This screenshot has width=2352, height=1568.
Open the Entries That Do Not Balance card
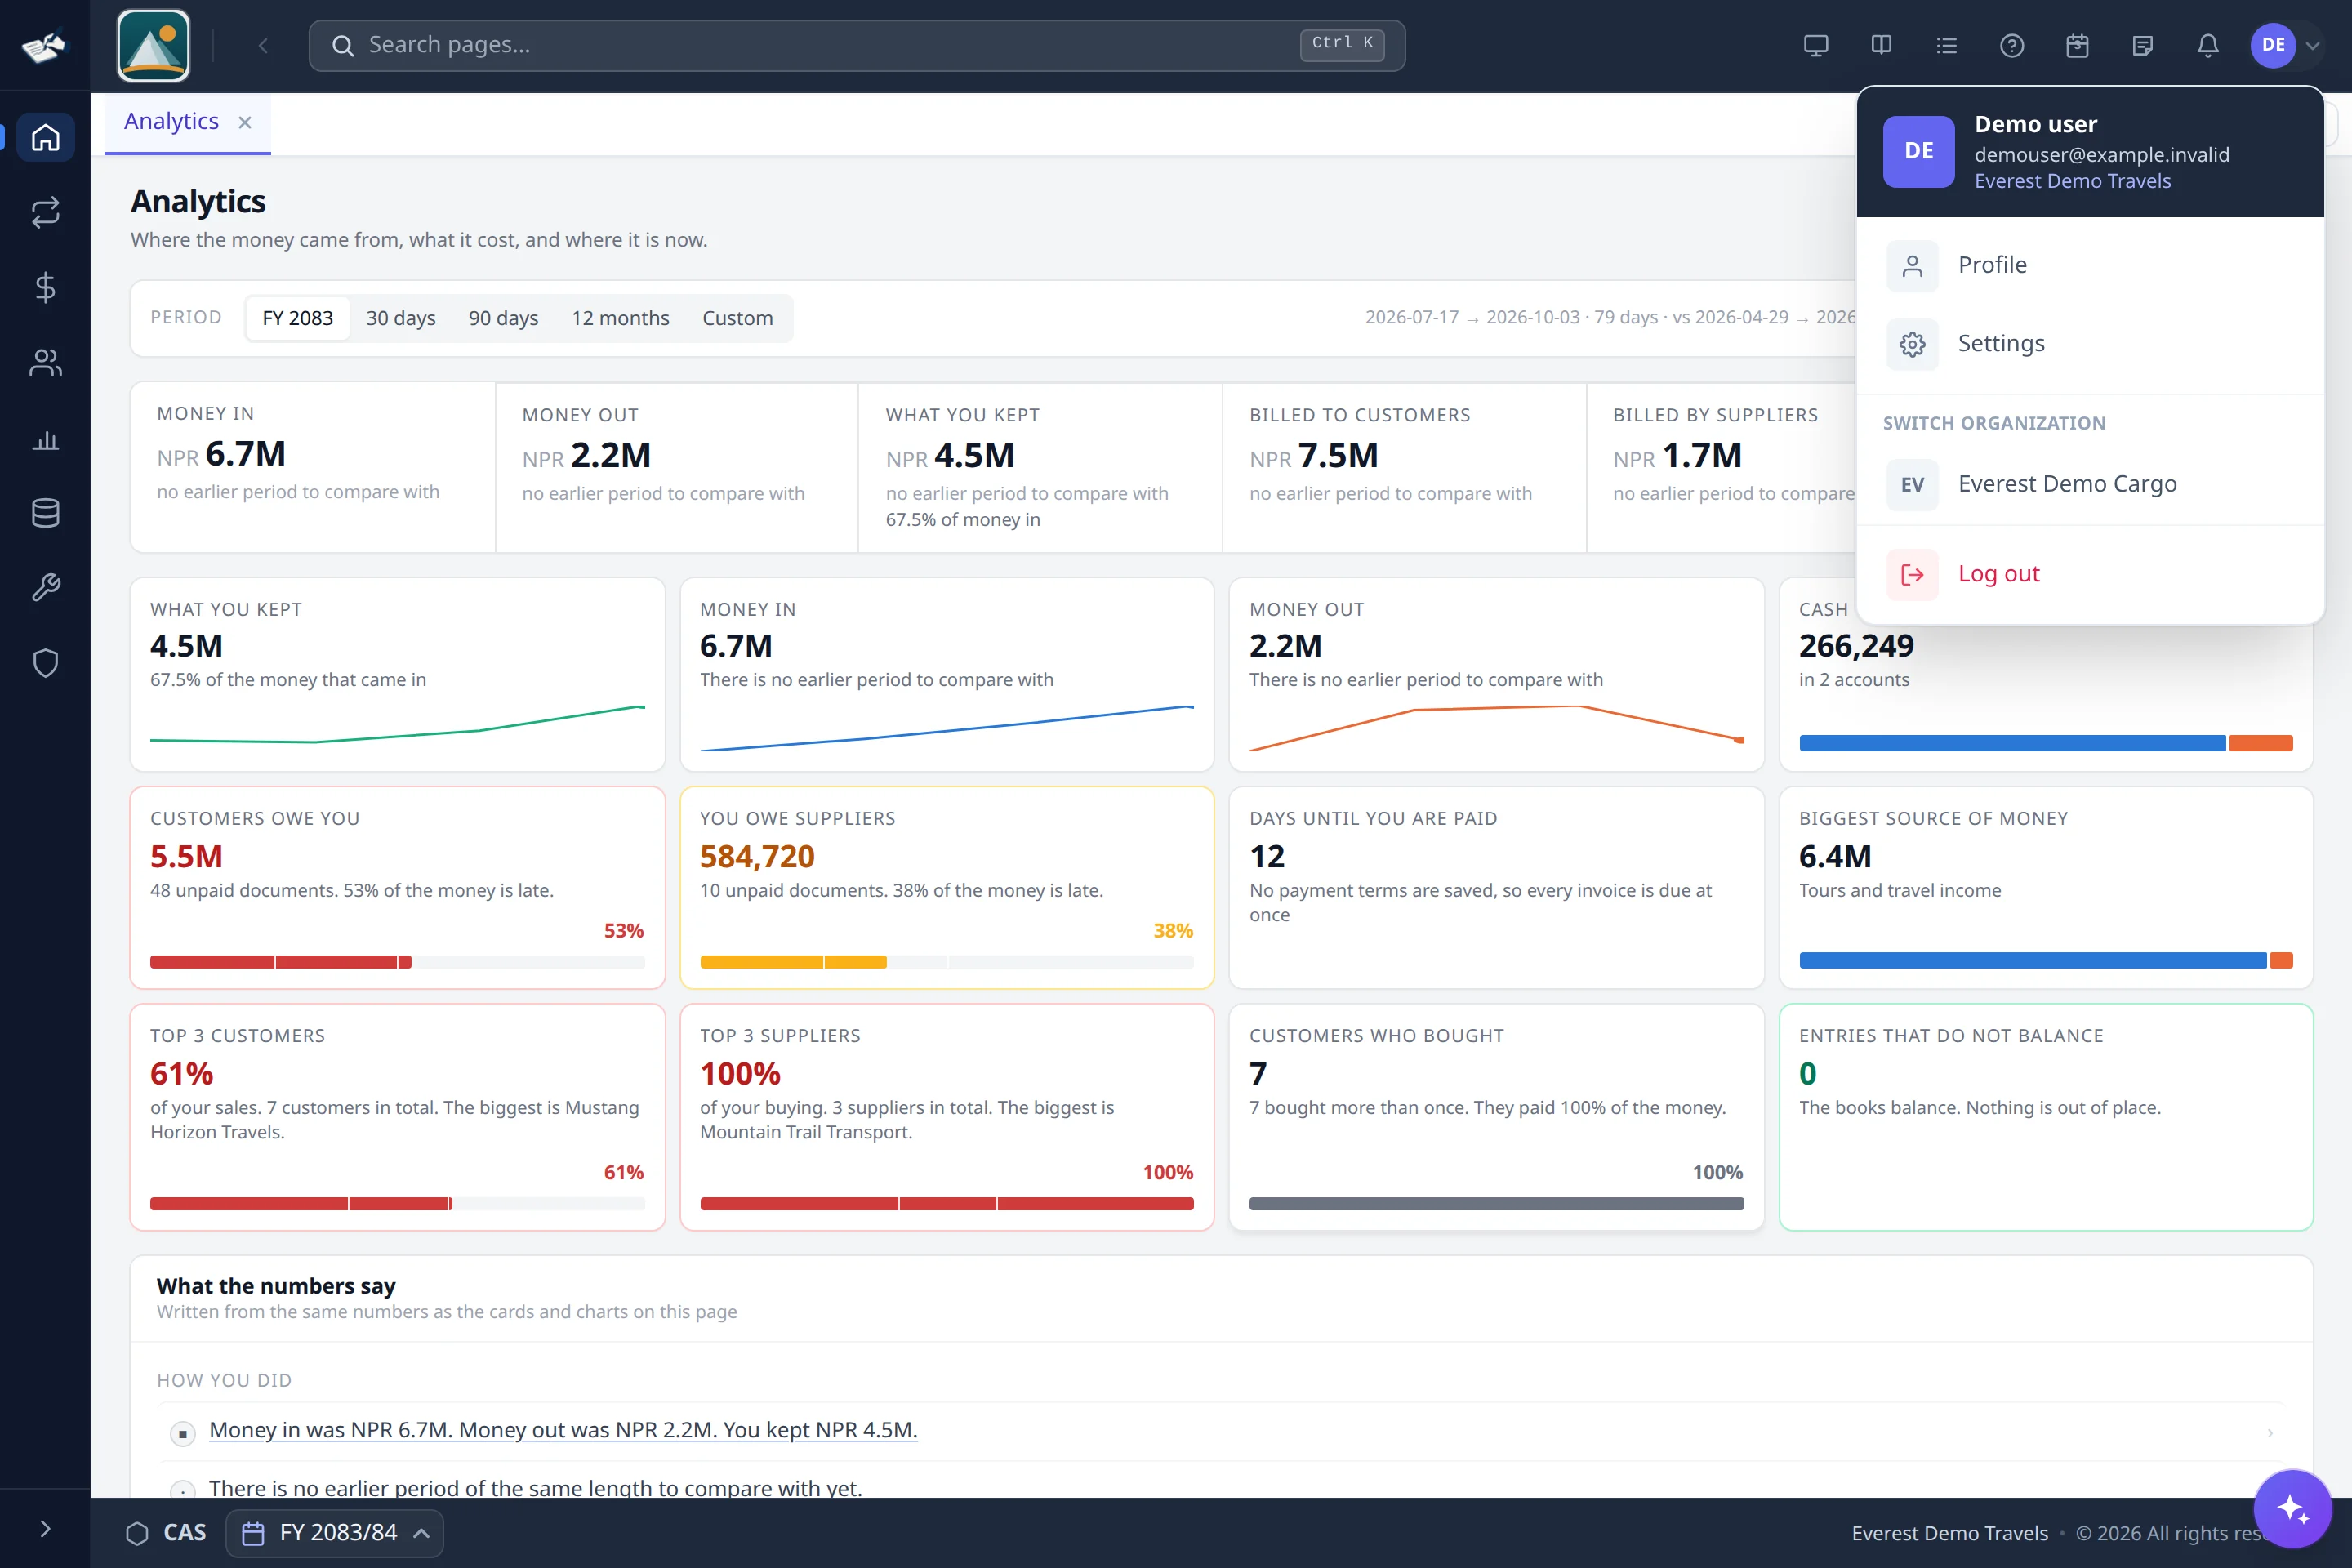coord(2045,1117)
